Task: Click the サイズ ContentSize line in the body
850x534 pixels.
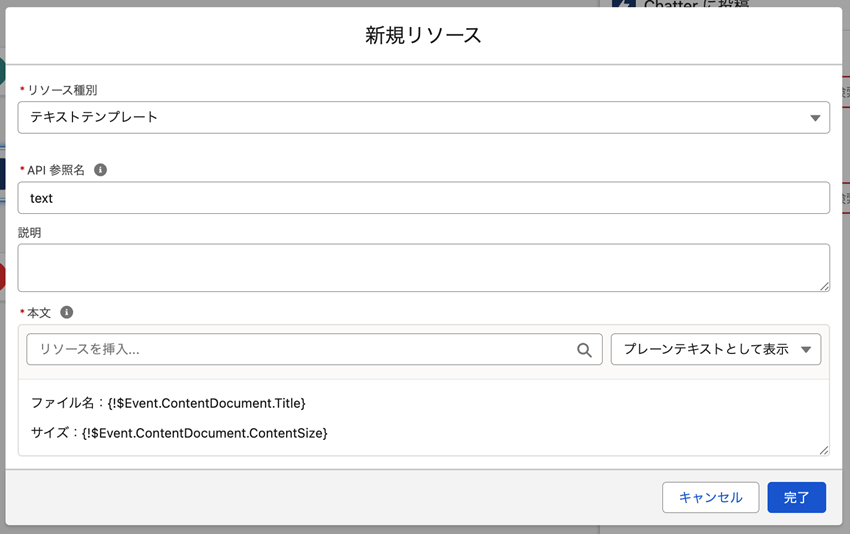Action: pos(180,433)
